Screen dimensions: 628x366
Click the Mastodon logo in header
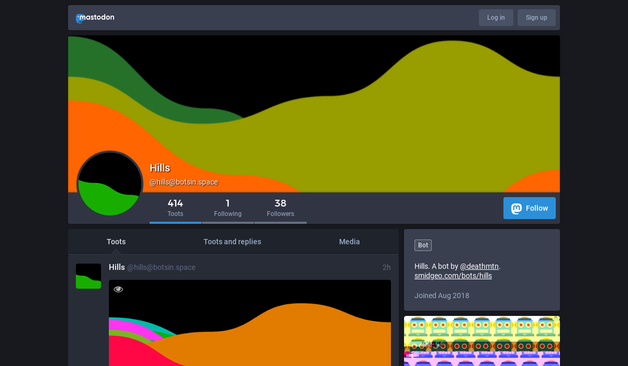(x=95, y=18)
